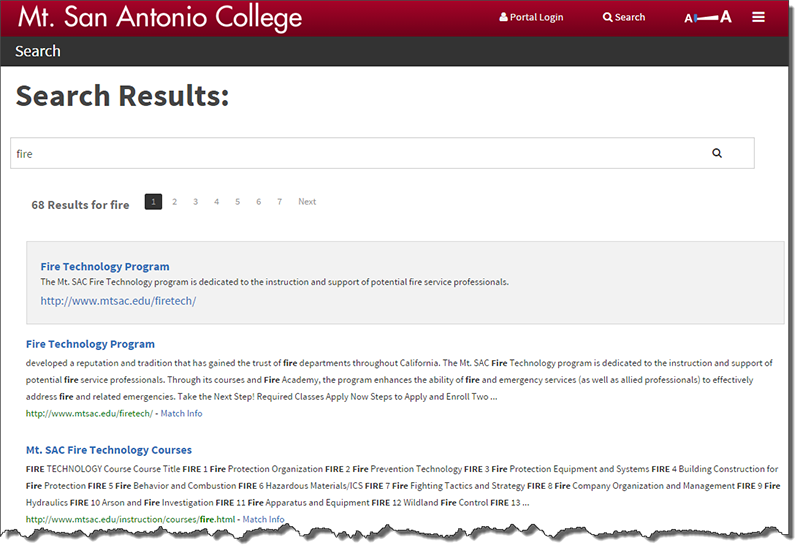This screenshot has width=800, height=556.
Task: Open second Fire Technology Program result title
Action: coord(90,344)
